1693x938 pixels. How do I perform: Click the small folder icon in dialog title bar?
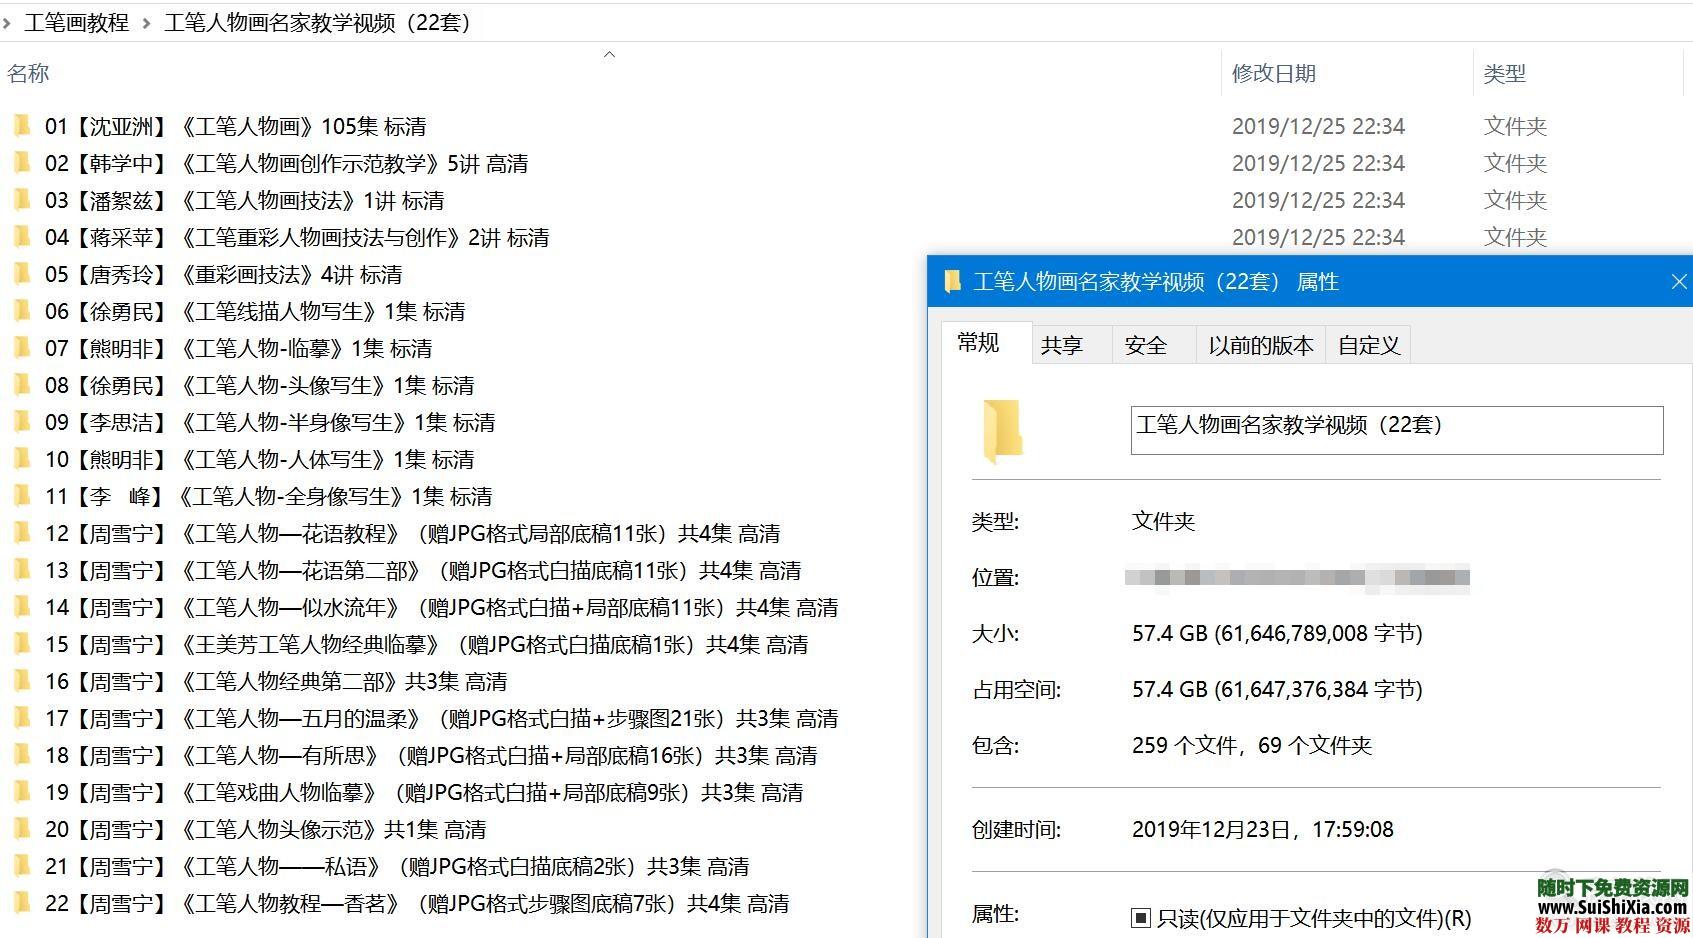tap(951, 282)
